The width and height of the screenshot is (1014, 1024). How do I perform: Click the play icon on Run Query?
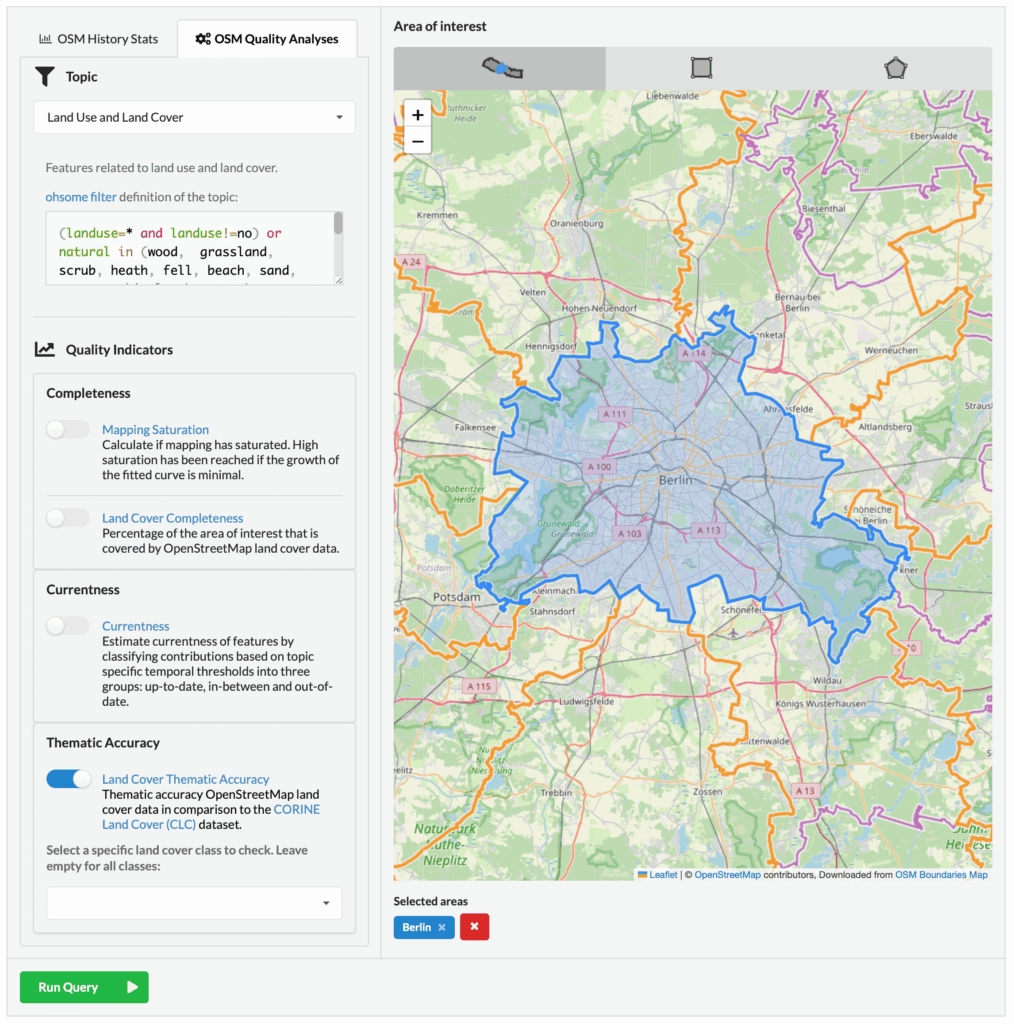point(132,987)
